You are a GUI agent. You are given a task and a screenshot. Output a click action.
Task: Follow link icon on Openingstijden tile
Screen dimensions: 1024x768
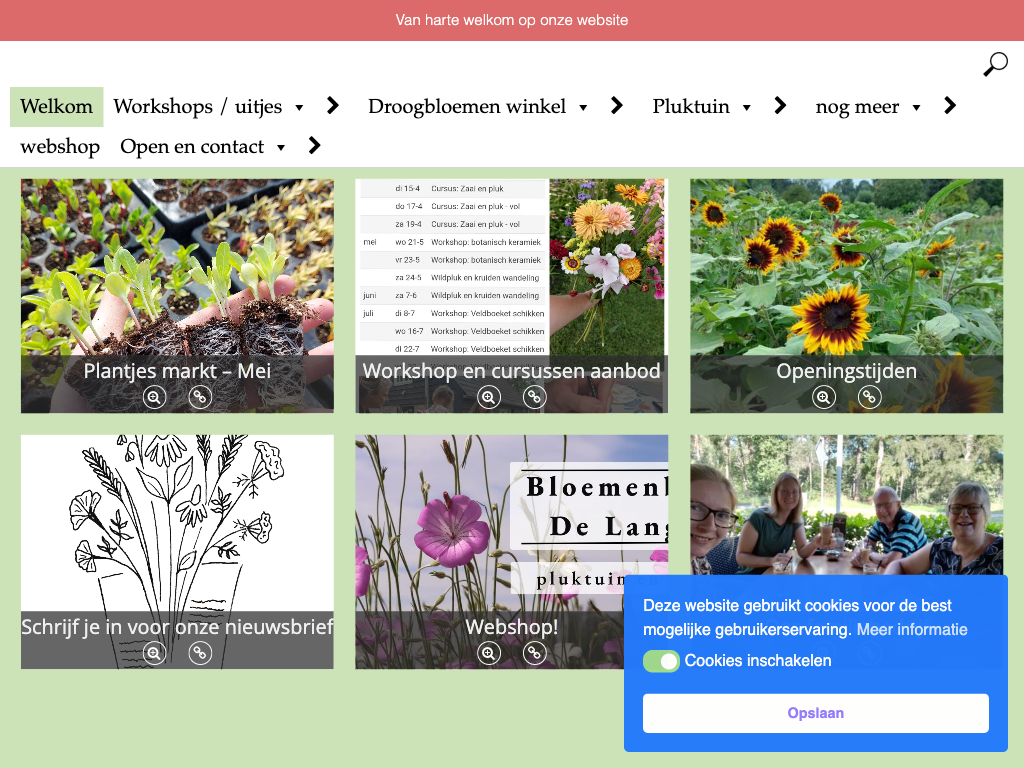pos(870,397)
